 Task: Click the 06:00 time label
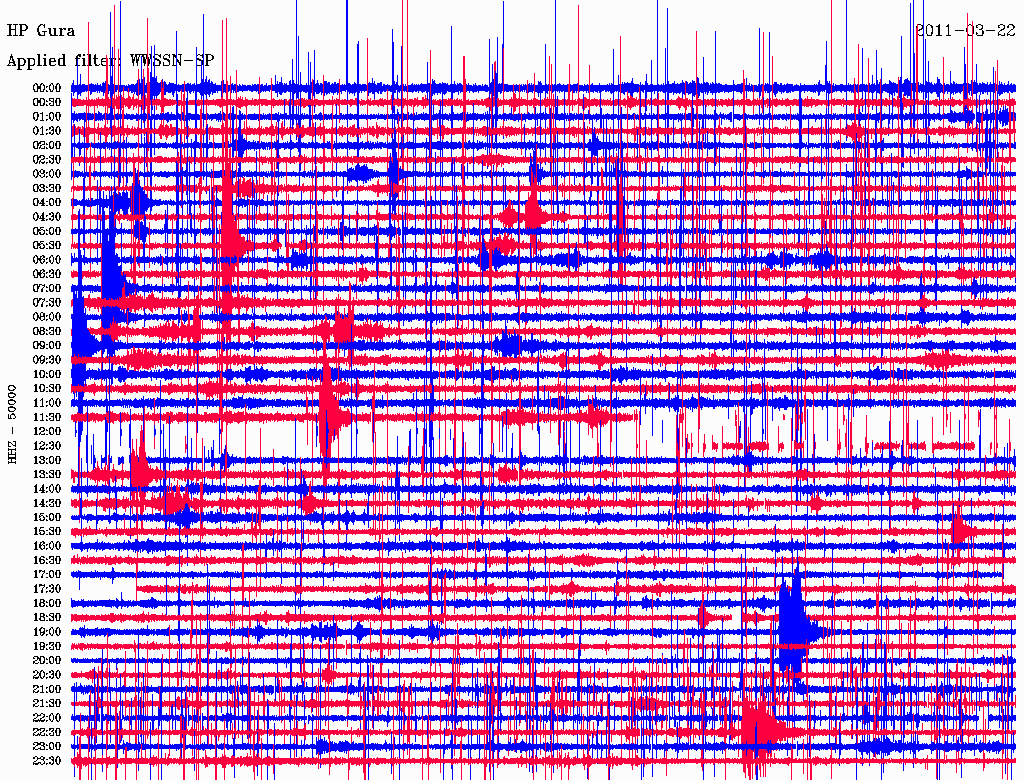48,260
